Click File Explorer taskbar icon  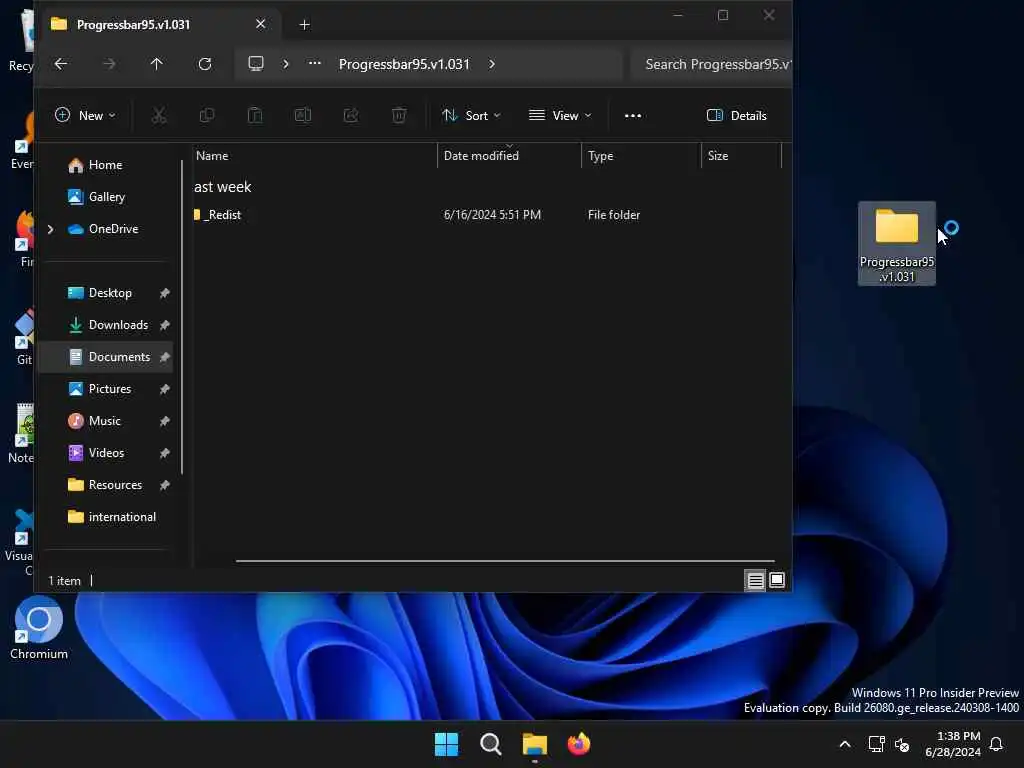534,744
